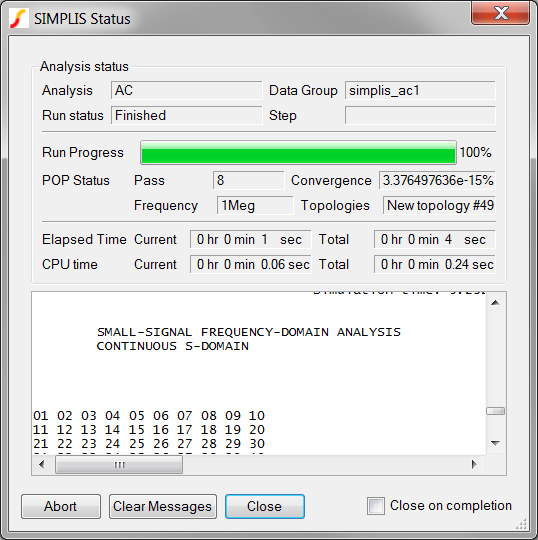Click the Analysis field showing AC

click(x=186, y=91)
